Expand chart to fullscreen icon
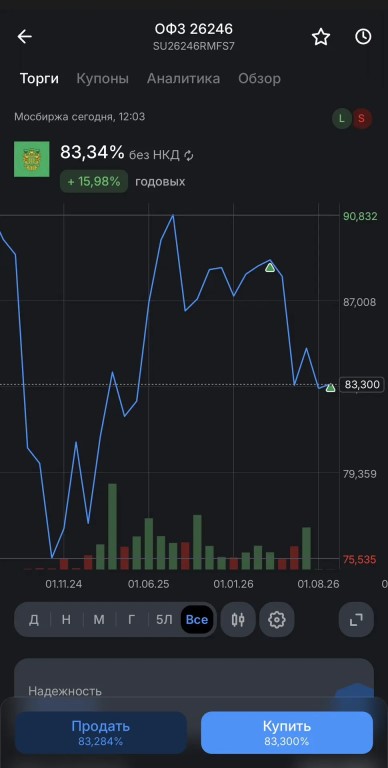The height and width of the screenshot is (768, 388). coord(356,620)
